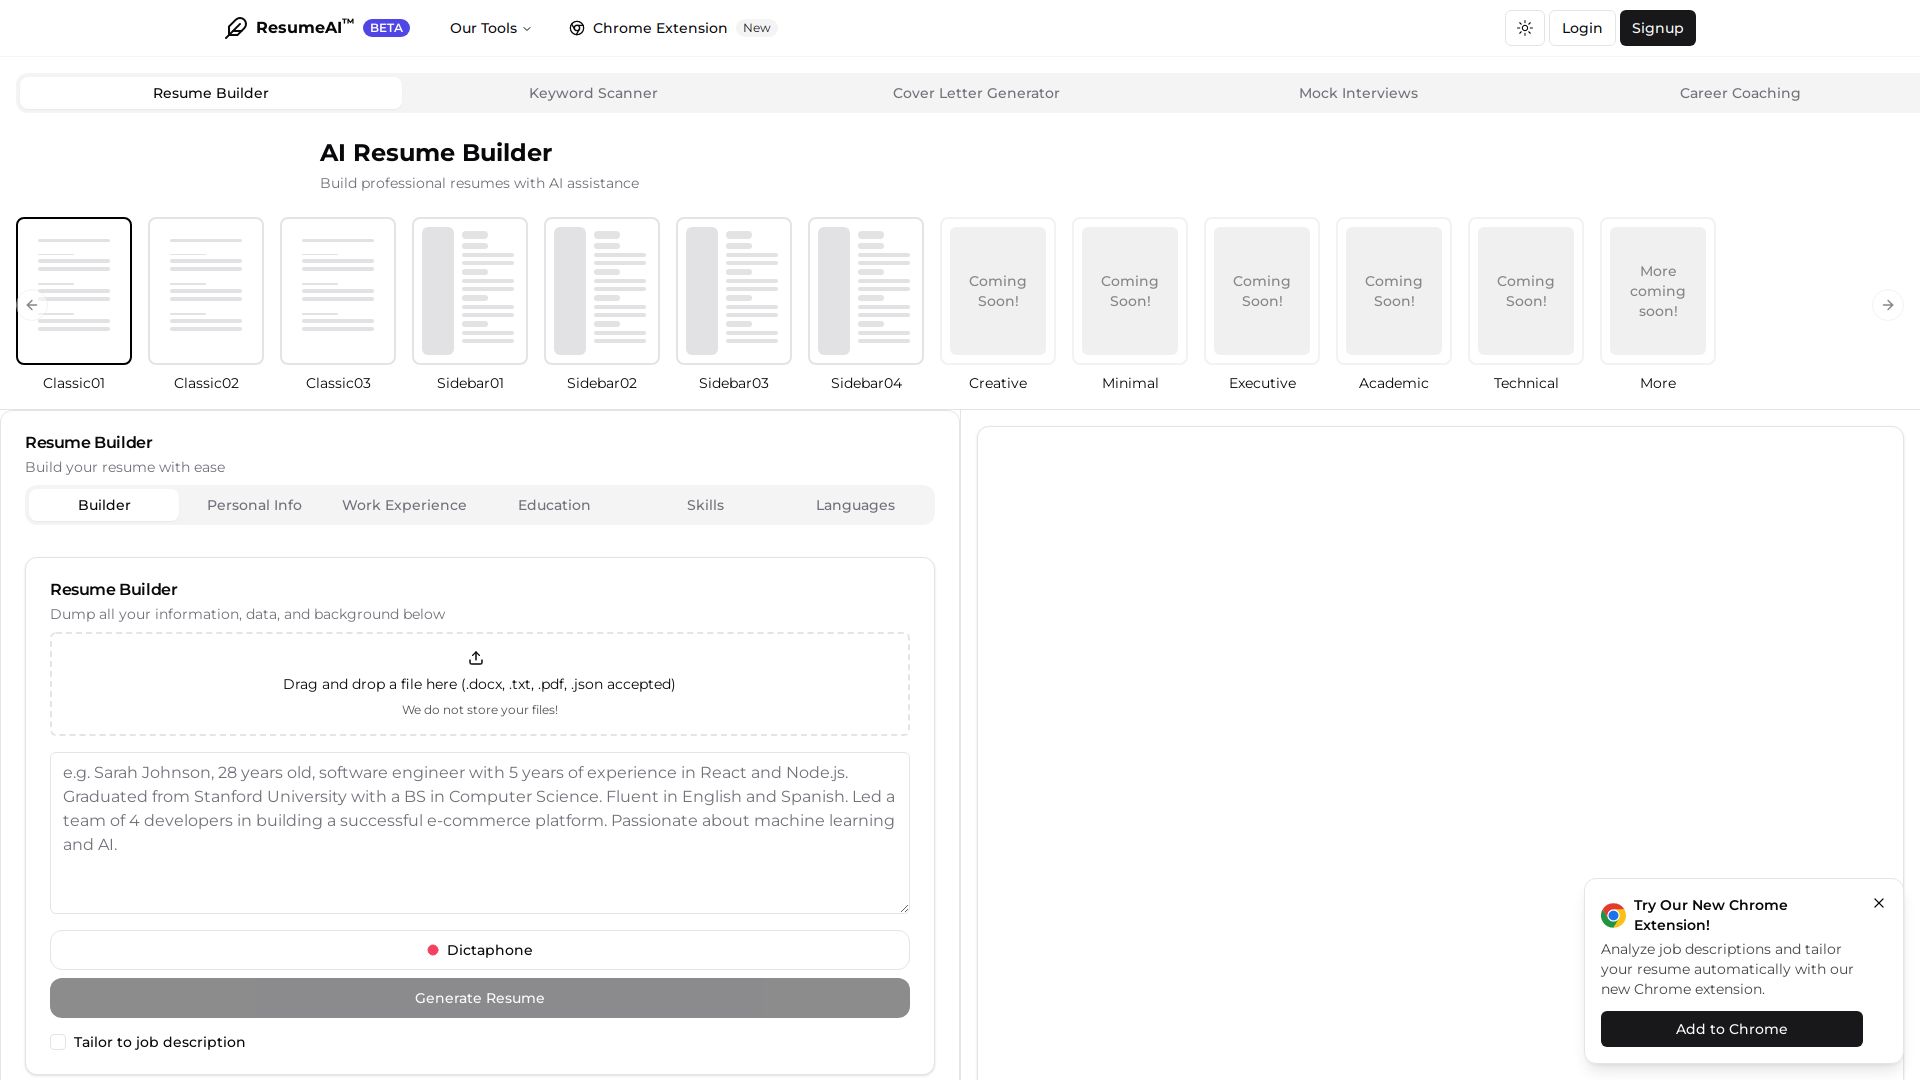
Task: Click the Signup button
Action: pyautogui.click(x=1657, y=28)
